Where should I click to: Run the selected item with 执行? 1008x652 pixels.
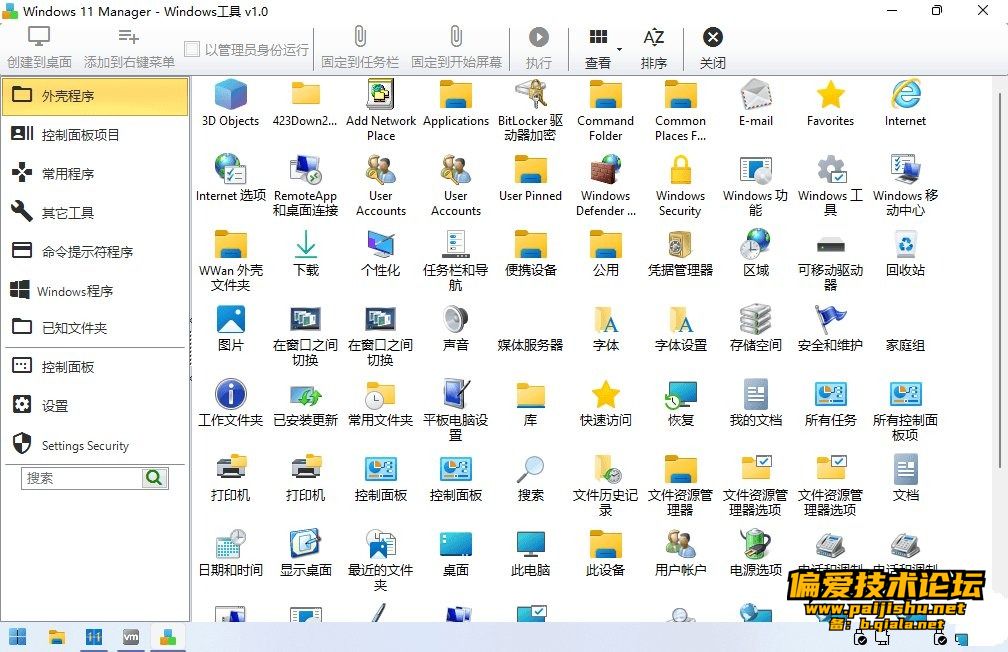(x=539, y=48)
